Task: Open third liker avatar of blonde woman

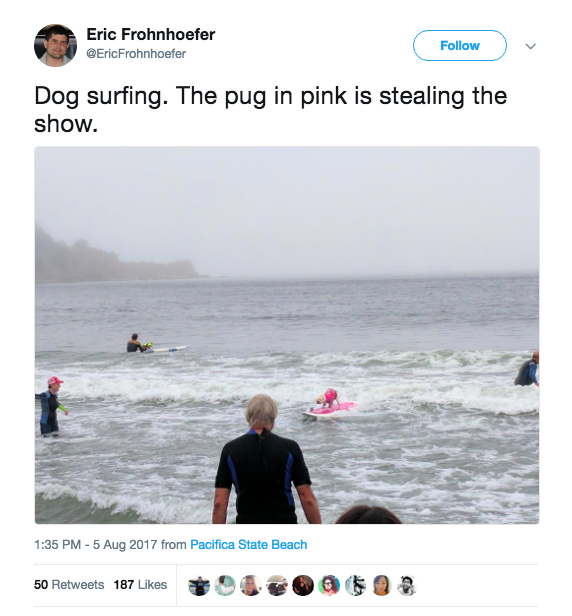Action: click(251, 585)
